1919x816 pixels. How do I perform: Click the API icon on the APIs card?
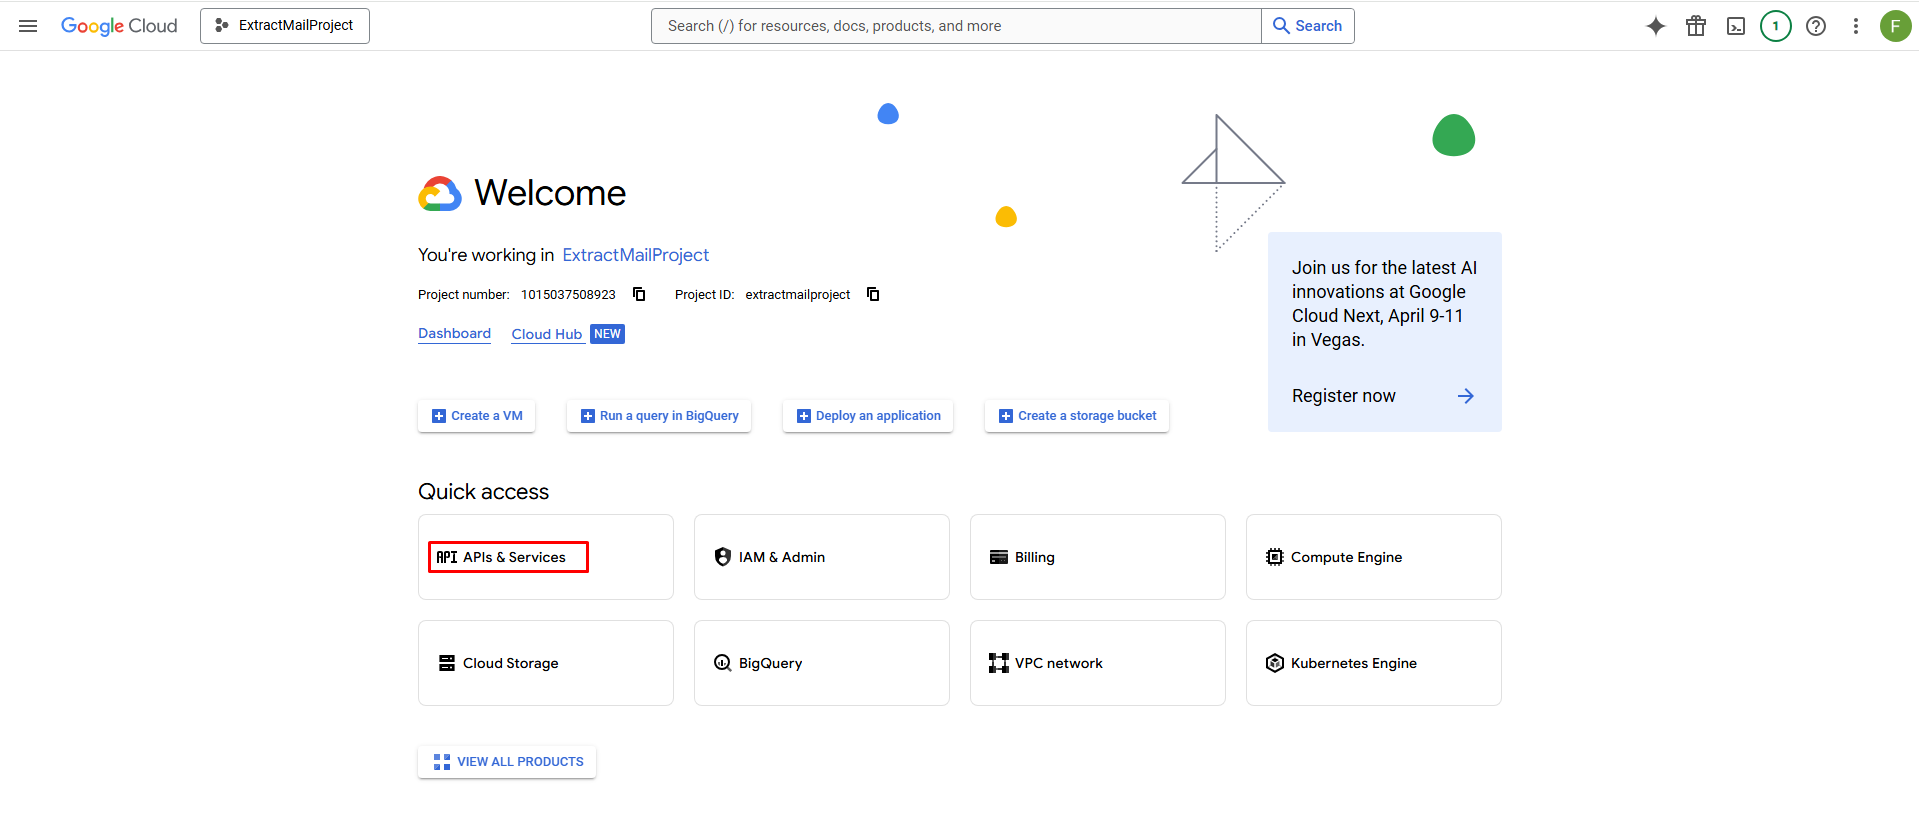[x=446, y=557]
